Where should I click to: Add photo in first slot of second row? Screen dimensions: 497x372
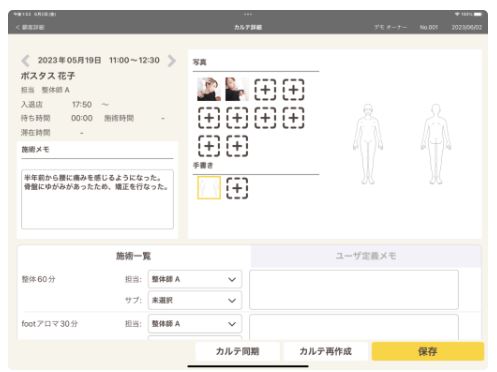(209, 118)
